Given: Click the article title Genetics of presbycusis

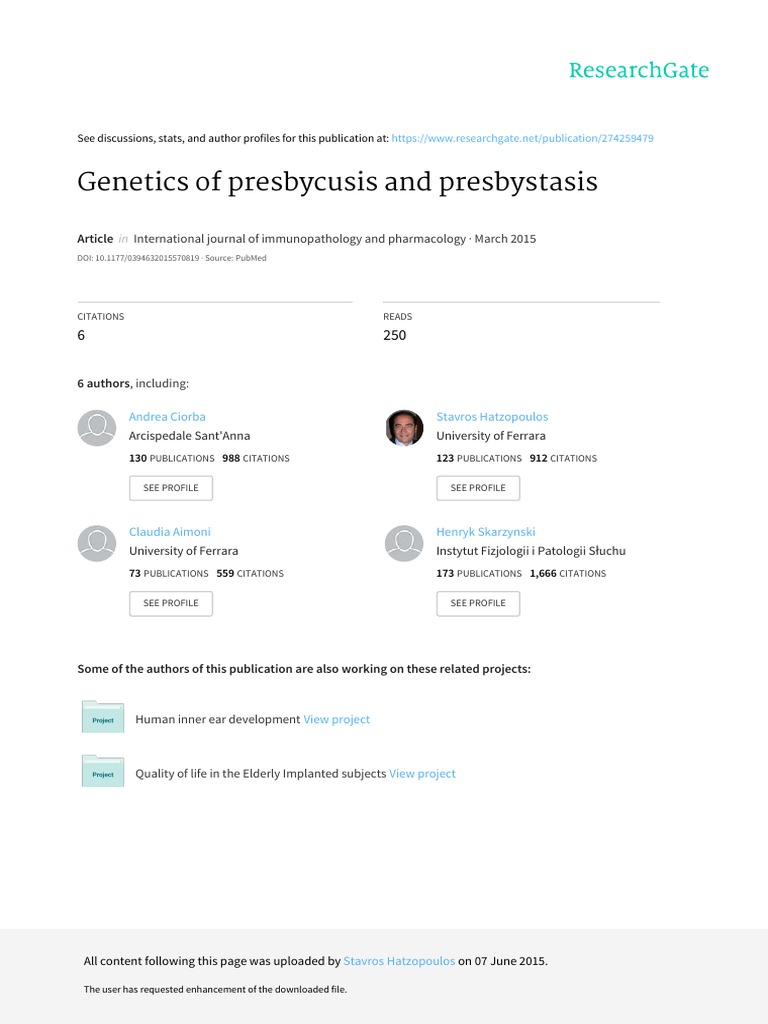Looking at the screenshot, I should tap(337, 183).
